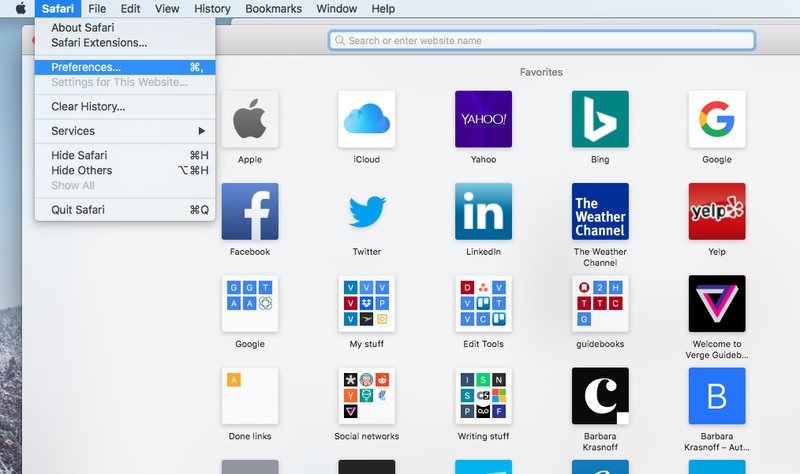Open the File menu

tap(97, 9)
